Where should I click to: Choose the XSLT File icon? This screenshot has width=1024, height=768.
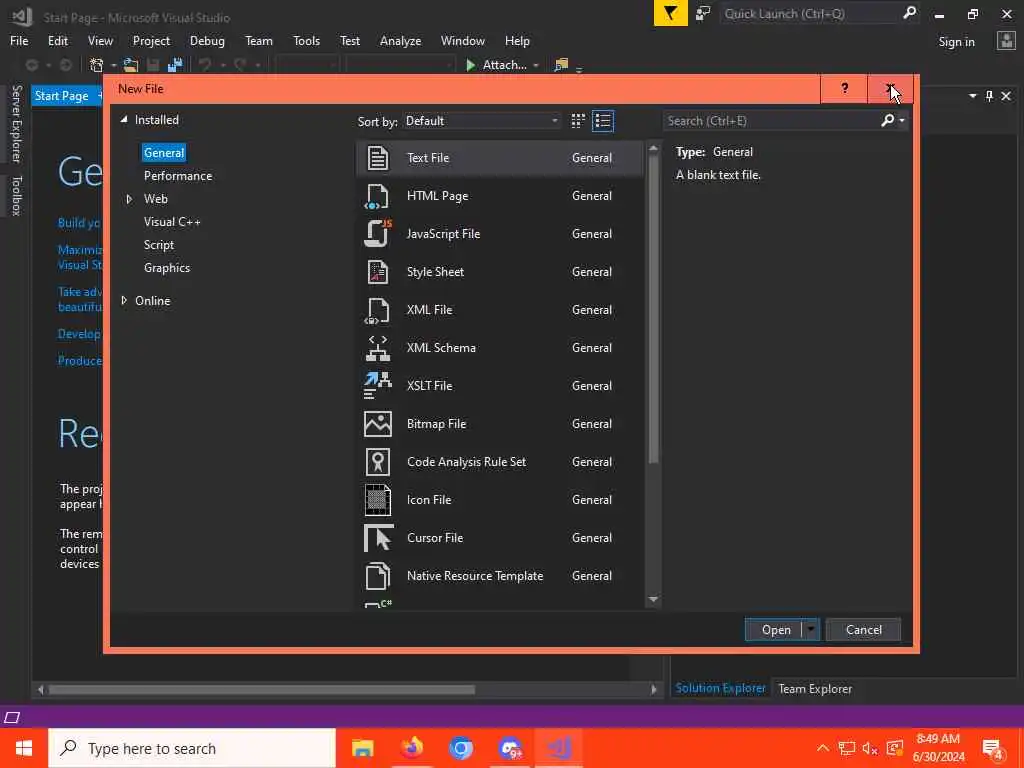pos(377,385)
